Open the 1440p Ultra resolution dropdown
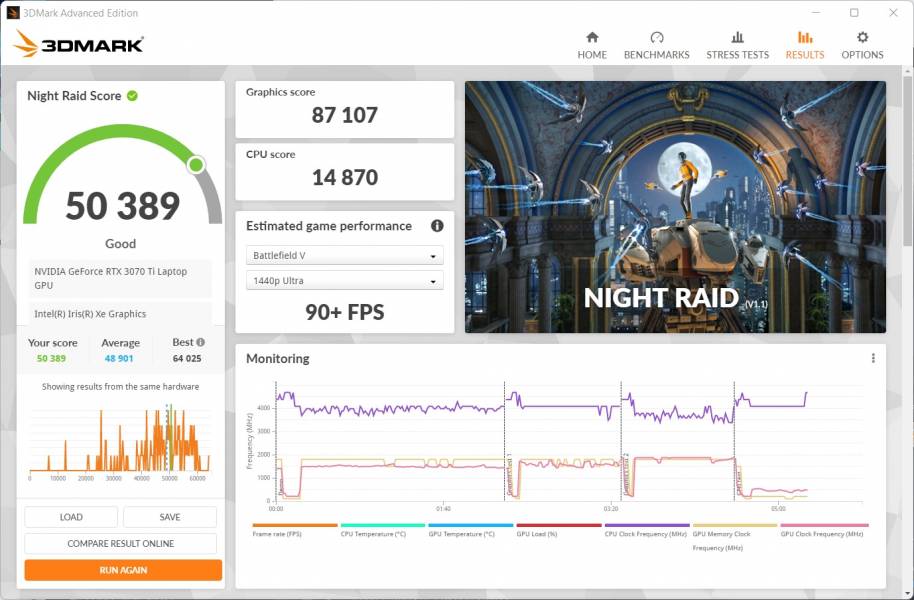 [344, 280]
